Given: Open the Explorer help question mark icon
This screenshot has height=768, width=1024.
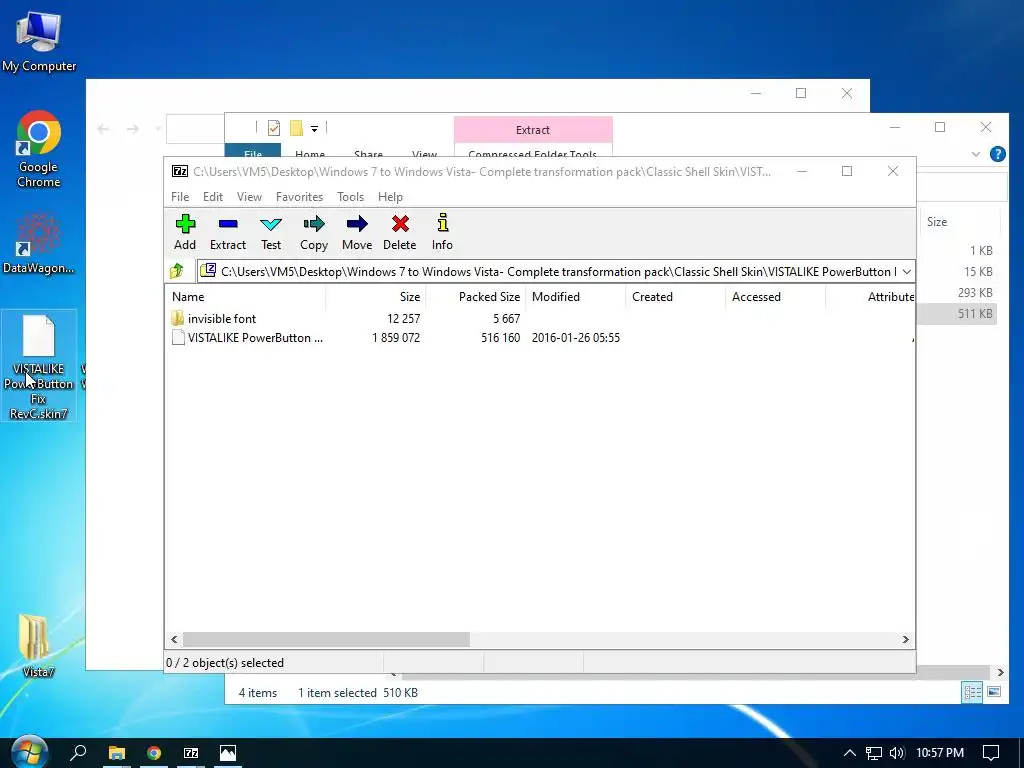Looking at the screenshot, I should [x=997, y=154].
